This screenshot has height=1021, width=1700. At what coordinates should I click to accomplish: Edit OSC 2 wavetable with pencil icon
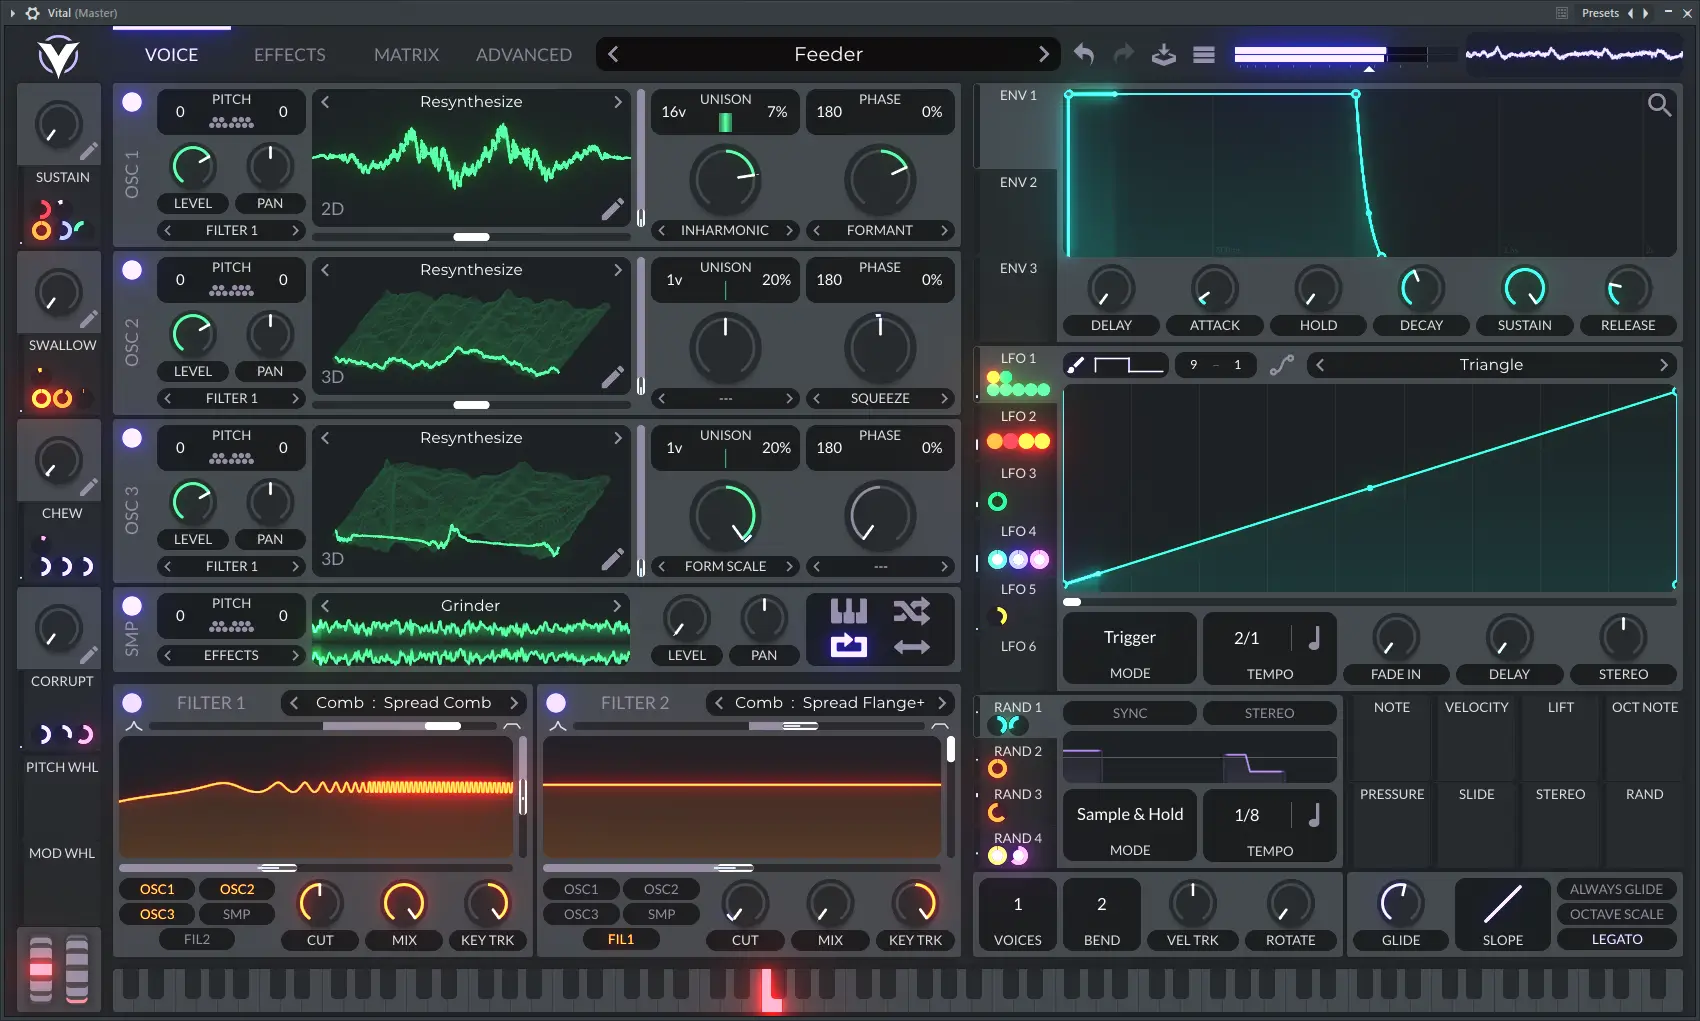(x=612, y=377)
